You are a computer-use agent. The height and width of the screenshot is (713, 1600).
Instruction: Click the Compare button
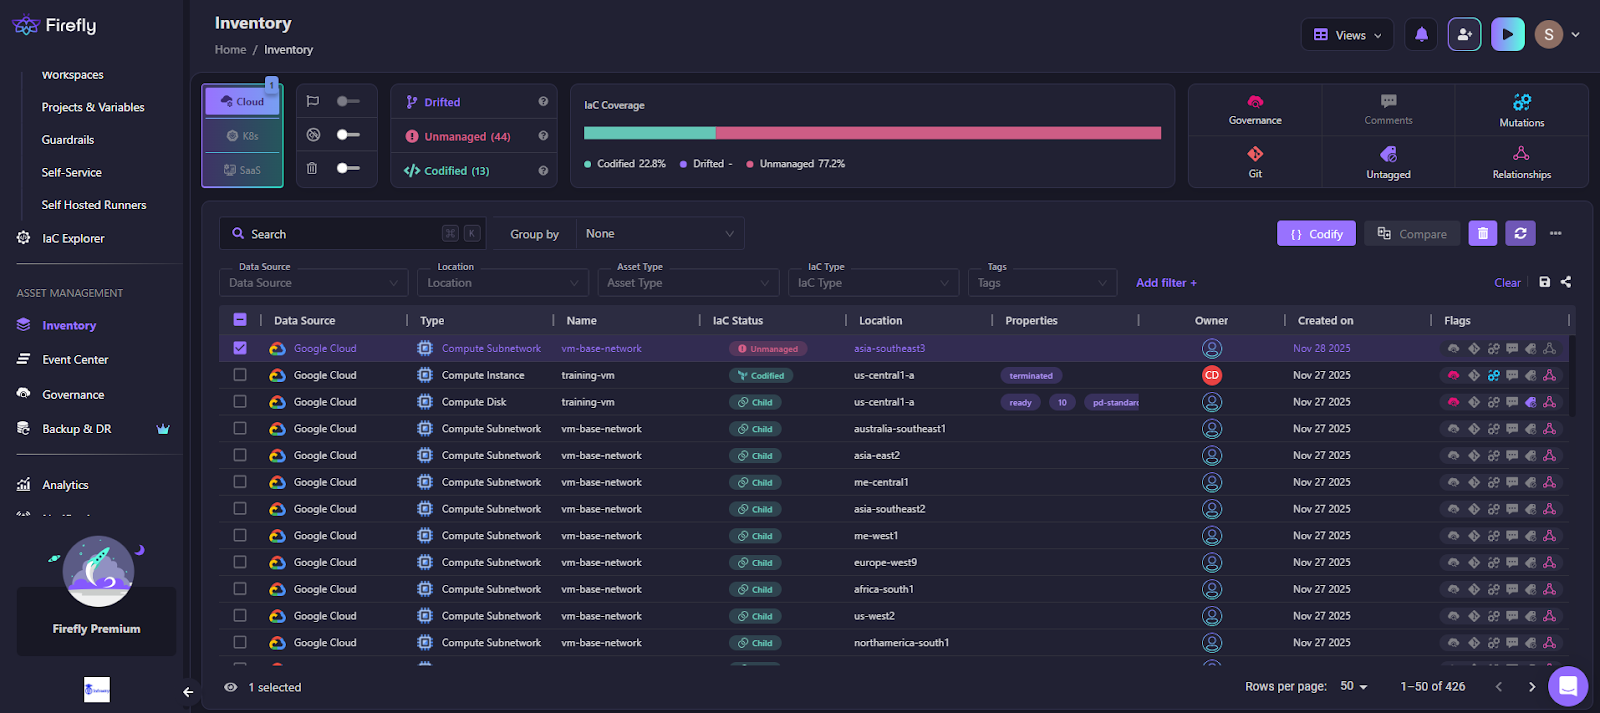pyautogui.click(x=1412, y=233)
